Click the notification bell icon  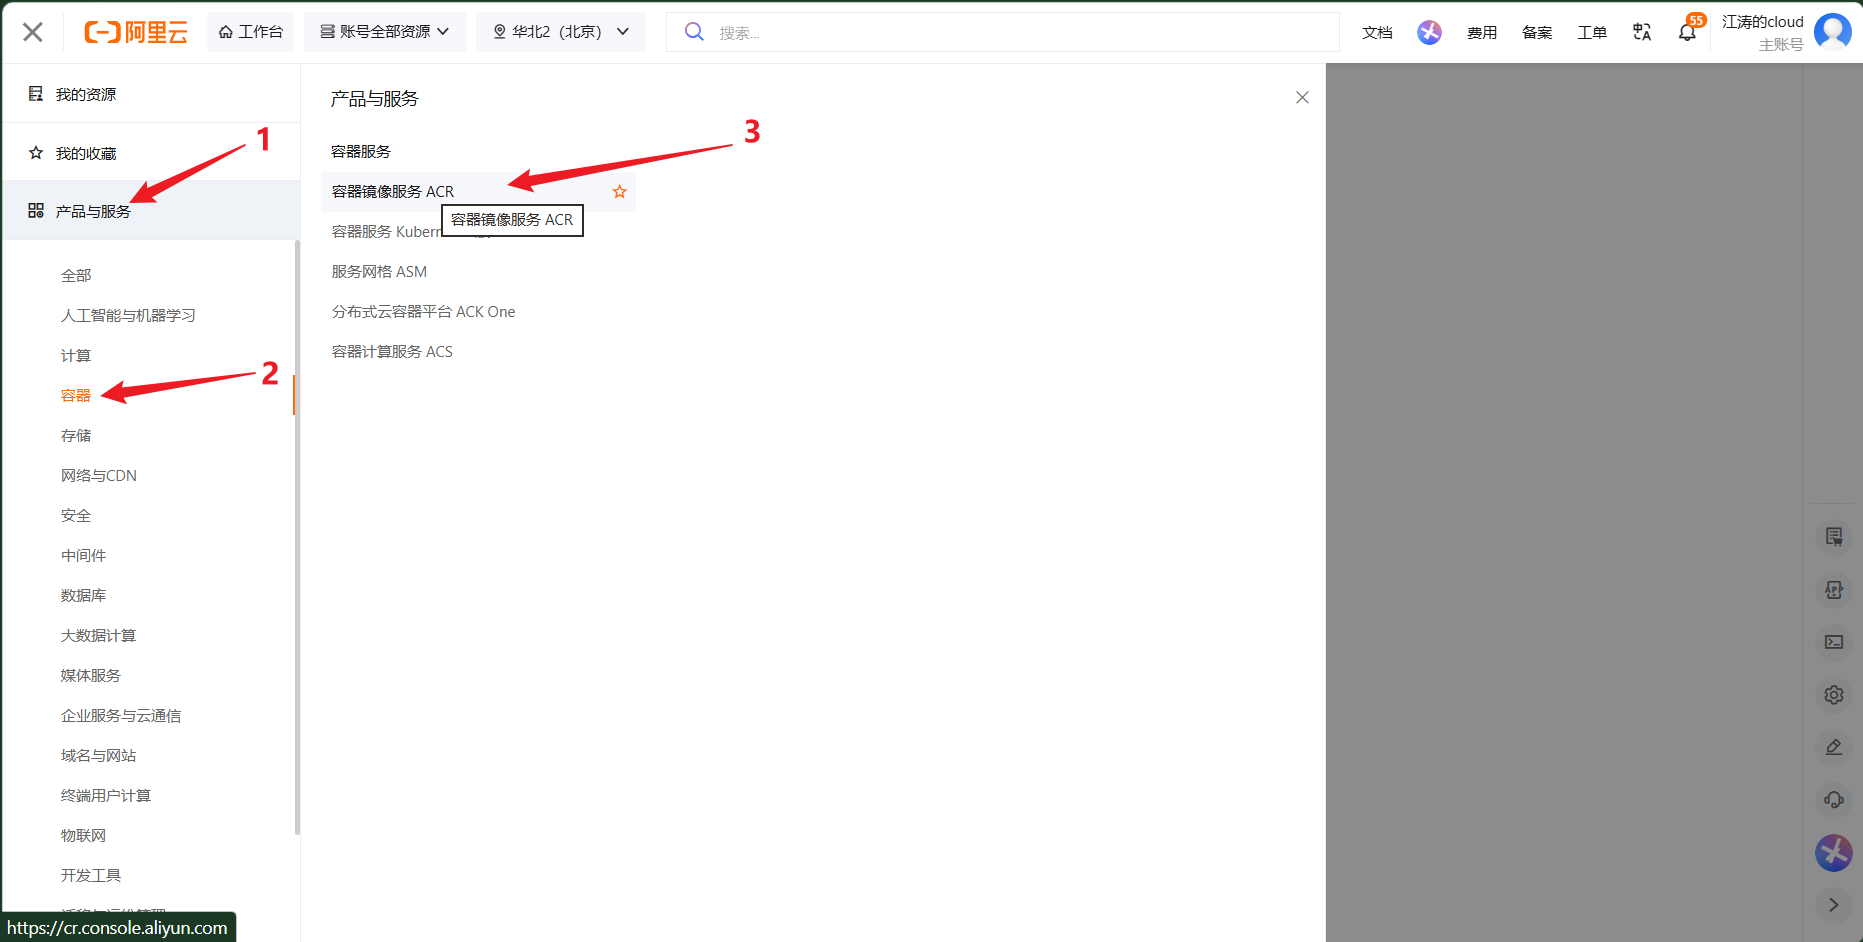coord(1687,32)
